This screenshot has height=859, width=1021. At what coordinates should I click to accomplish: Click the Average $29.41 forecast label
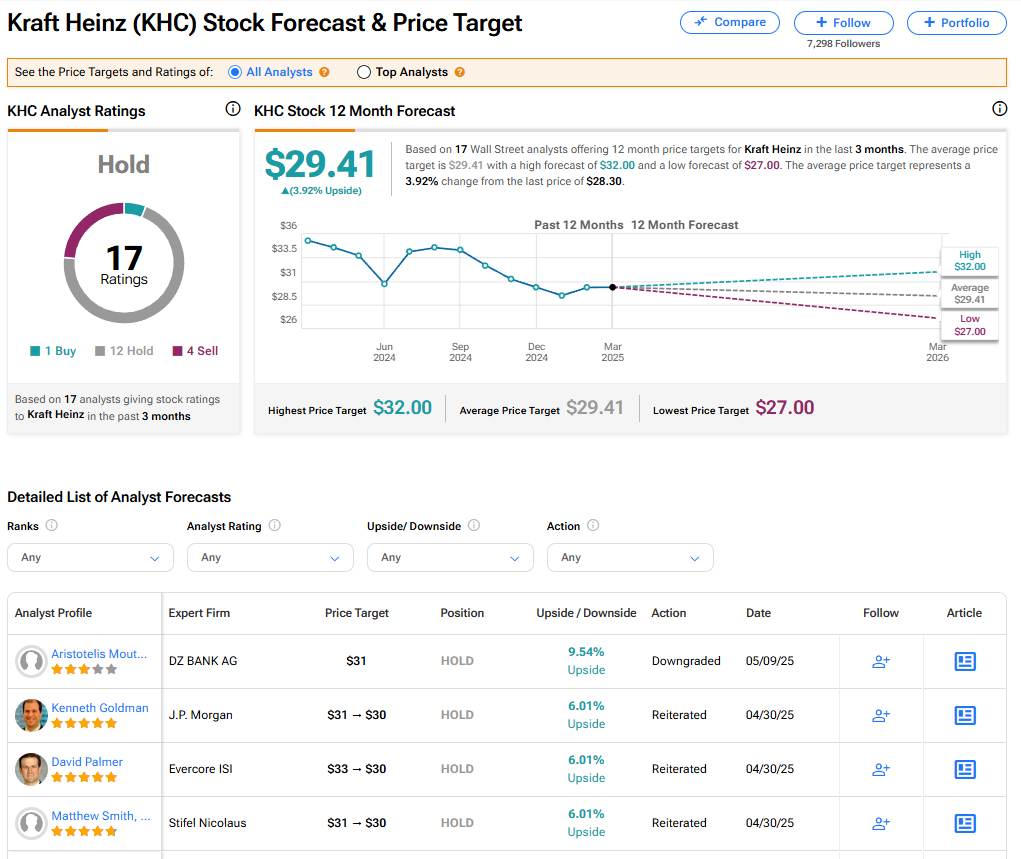pyautogui.click(x=970, y=294)
